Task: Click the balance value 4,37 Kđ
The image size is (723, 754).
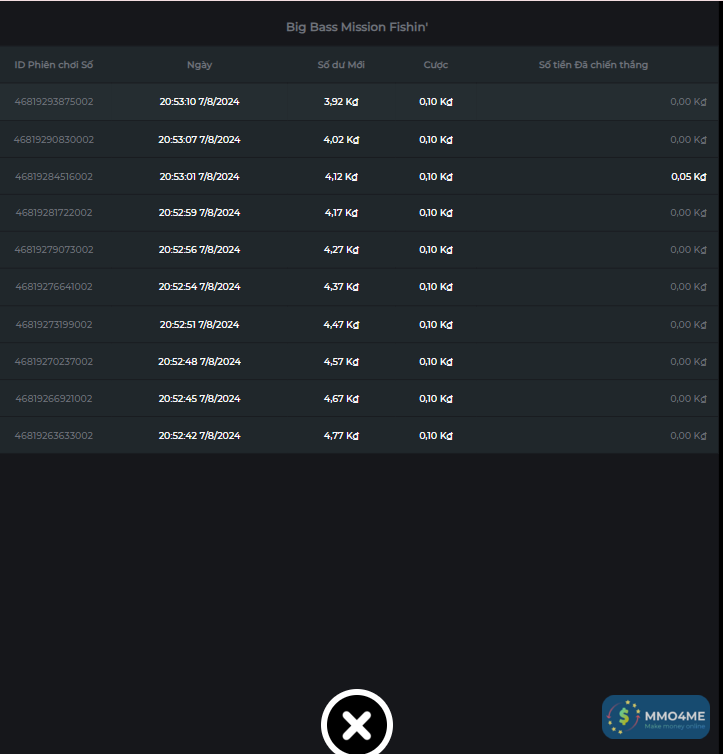Action: 341,287
